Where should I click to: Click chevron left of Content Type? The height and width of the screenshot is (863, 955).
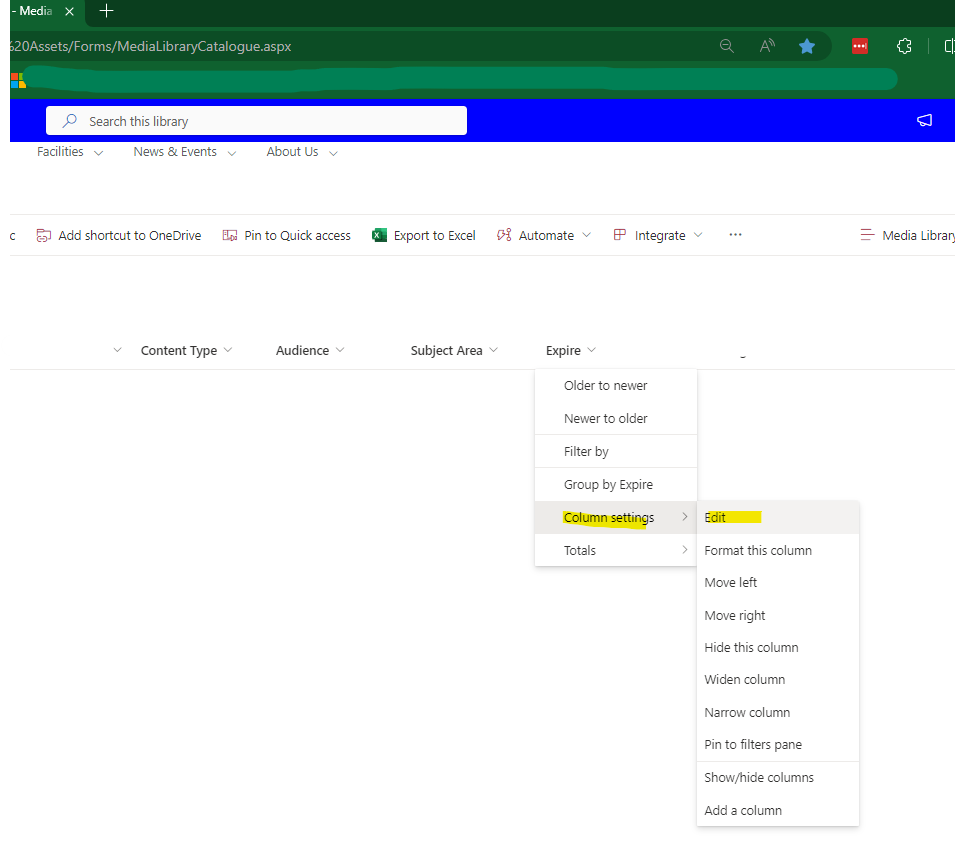click(118, 350)
